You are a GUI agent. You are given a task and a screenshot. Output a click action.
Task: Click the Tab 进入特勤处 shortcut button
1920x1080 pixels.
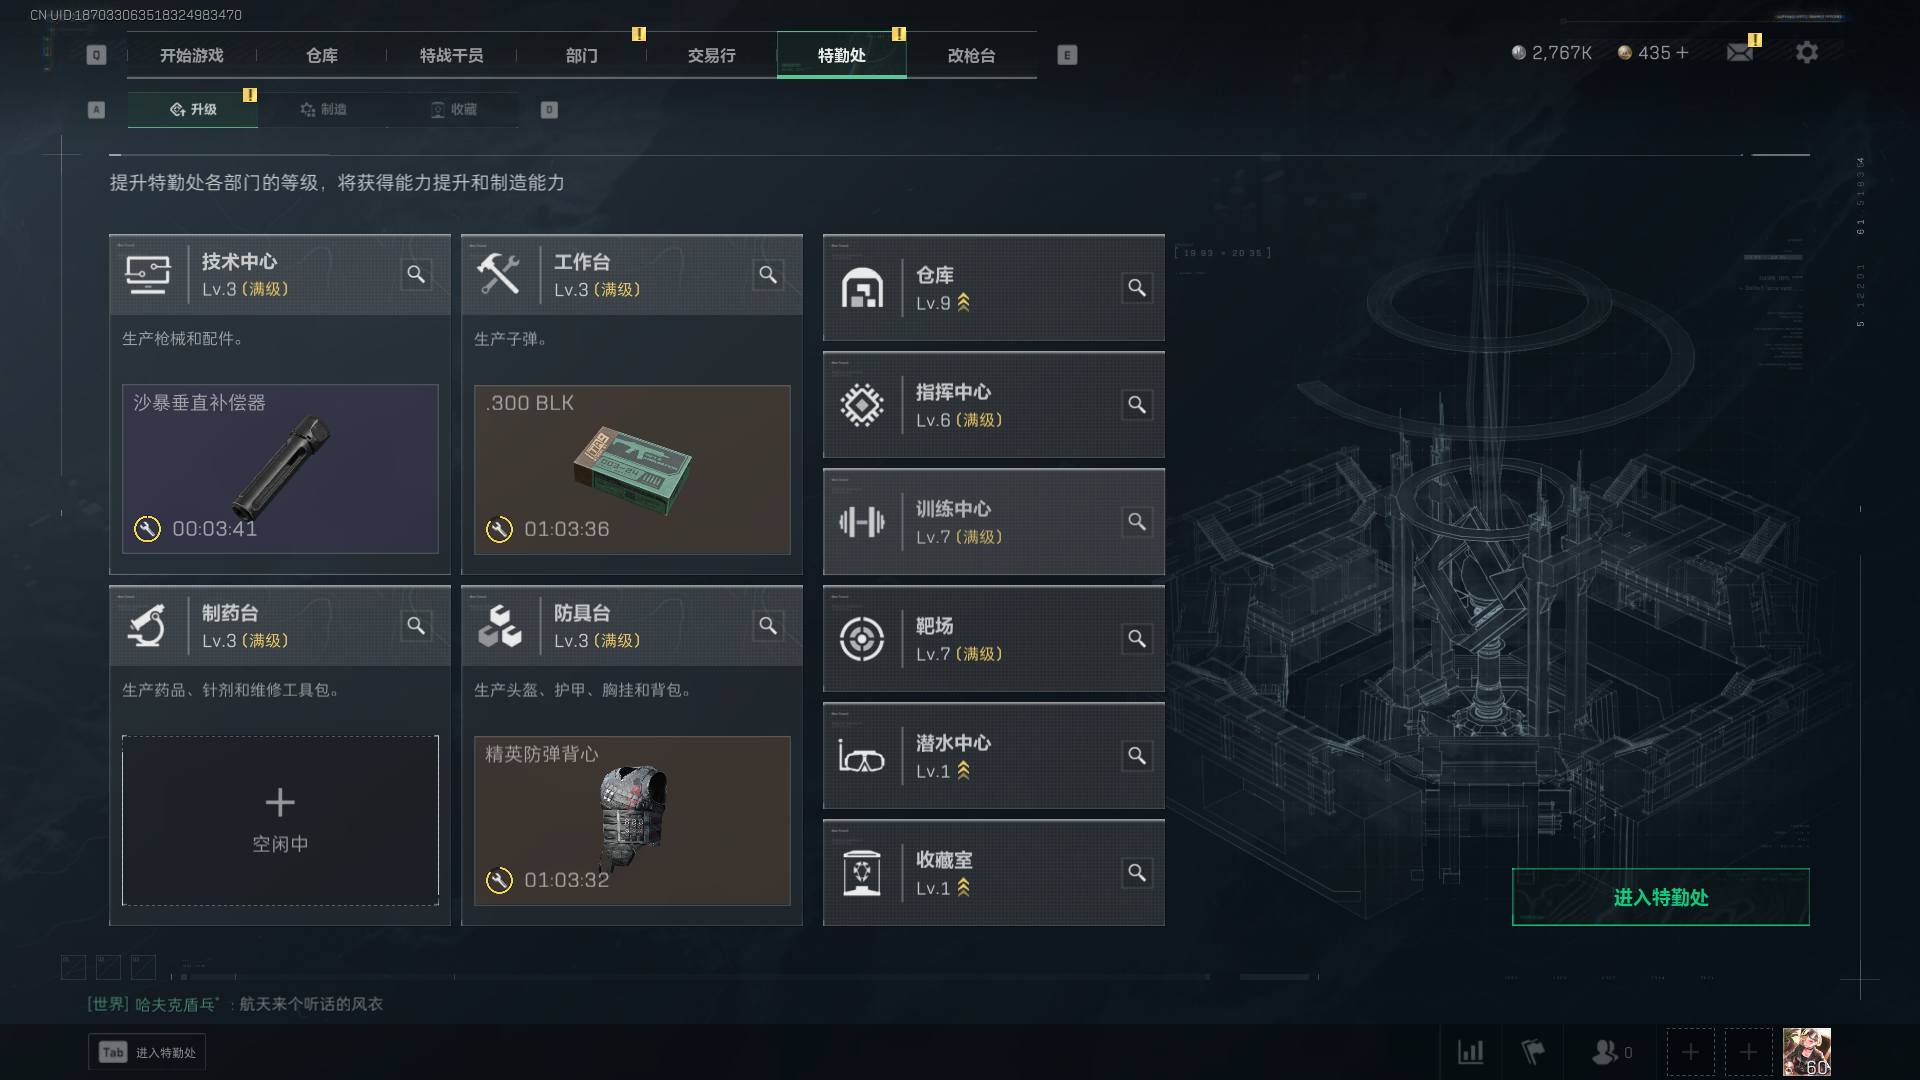point(147,1052)
